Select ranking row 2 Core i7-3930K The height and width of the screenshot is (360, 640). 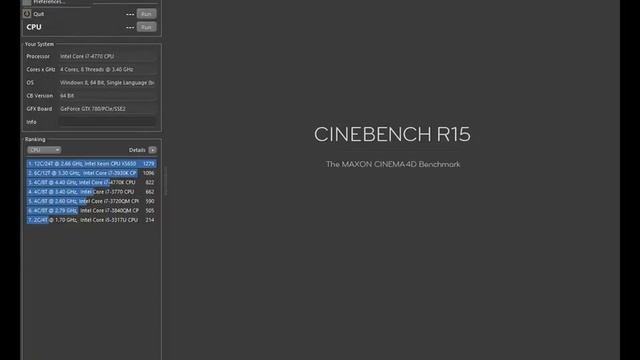[91, 173]
